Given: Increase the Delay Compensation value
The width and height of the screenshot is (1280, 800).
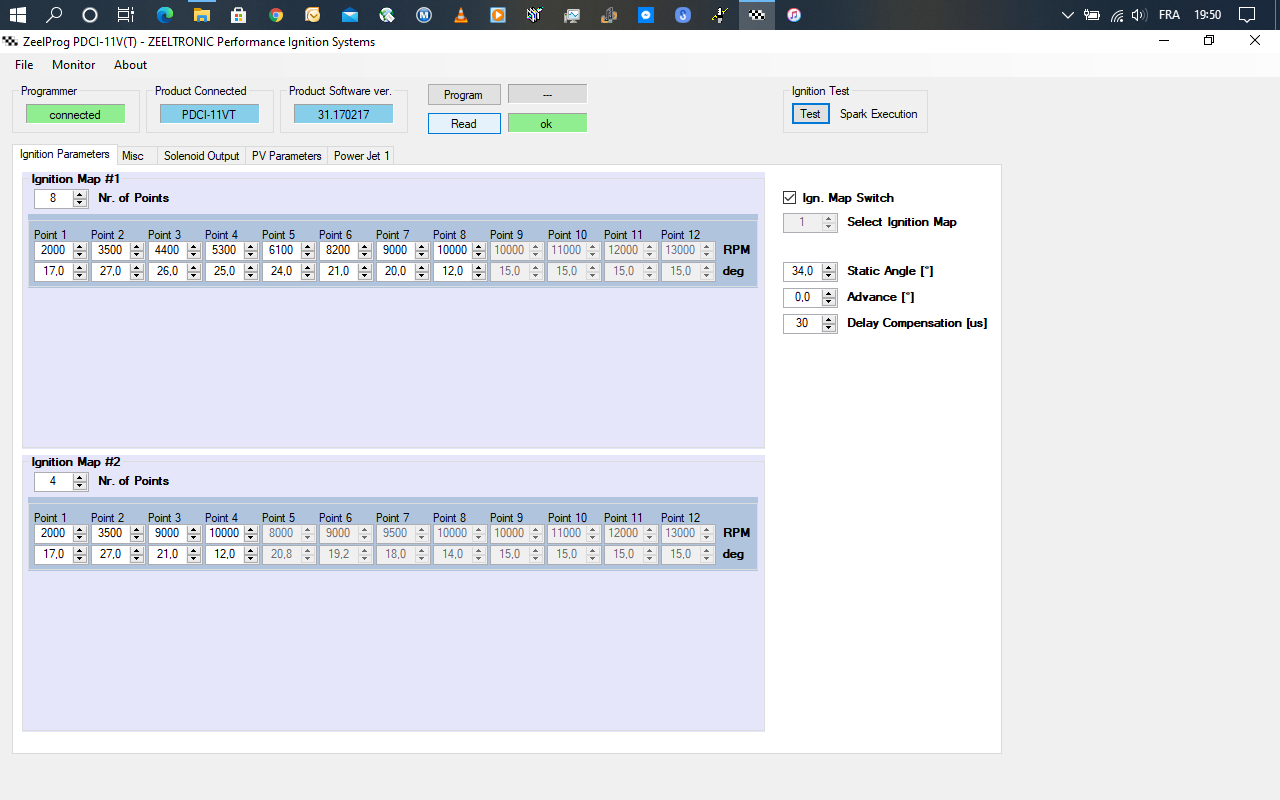Looking at the screenshot, I should [829, 319].
